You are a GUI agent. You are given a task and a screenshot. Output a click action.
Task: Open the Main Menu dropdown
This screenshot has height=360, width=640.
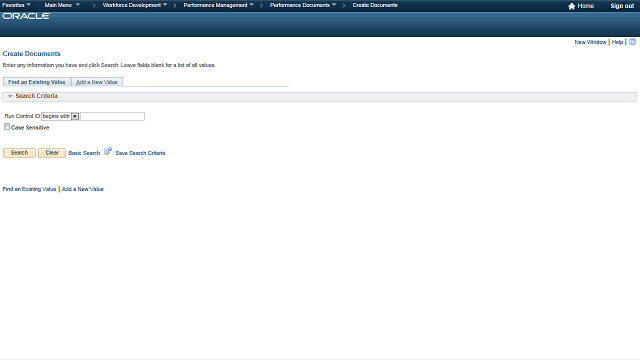point(62,5)
